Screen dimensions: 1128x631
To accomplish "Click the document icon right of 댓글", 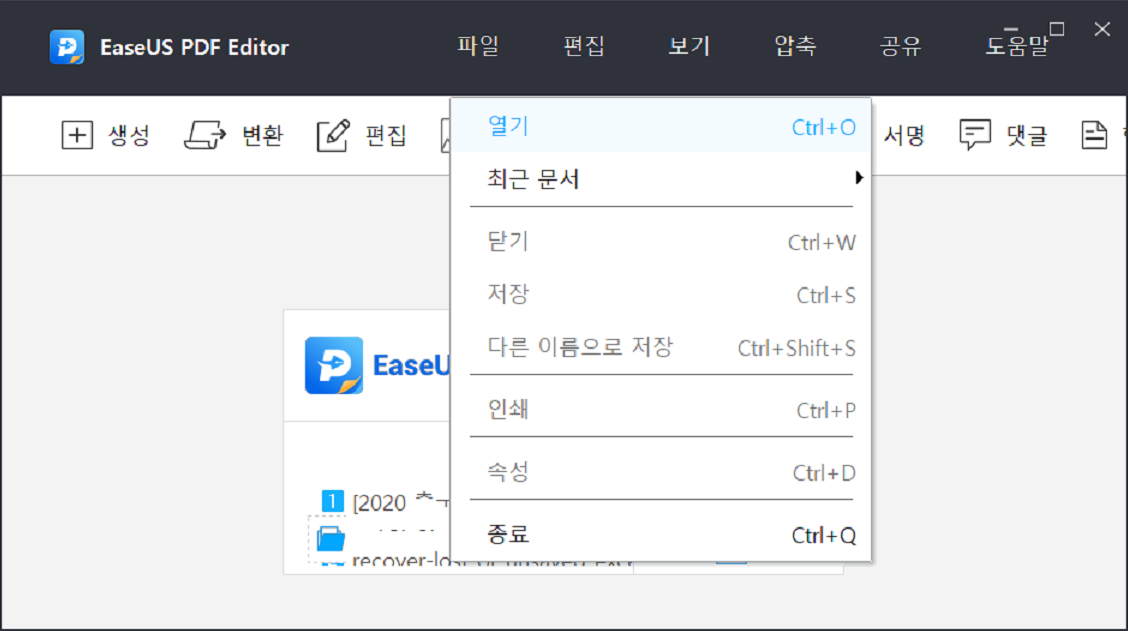I will coord(1095,136).
